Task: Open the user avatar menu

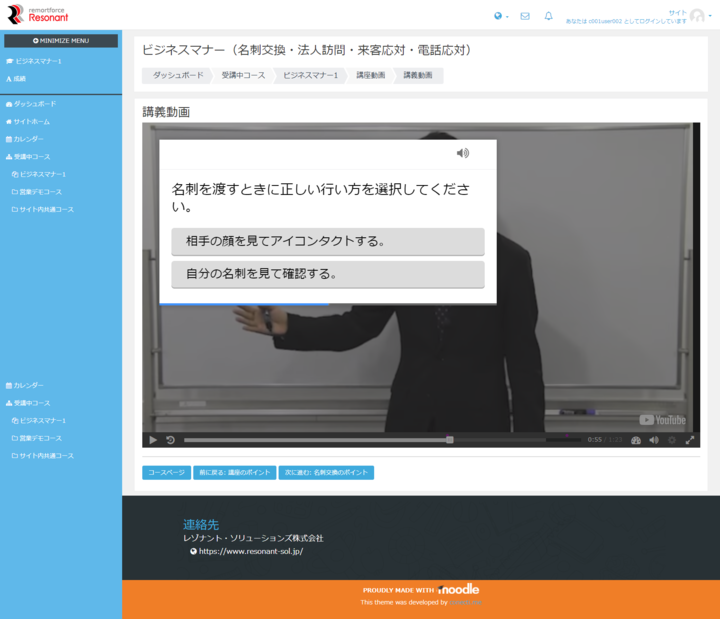Action: coord(700,16)
